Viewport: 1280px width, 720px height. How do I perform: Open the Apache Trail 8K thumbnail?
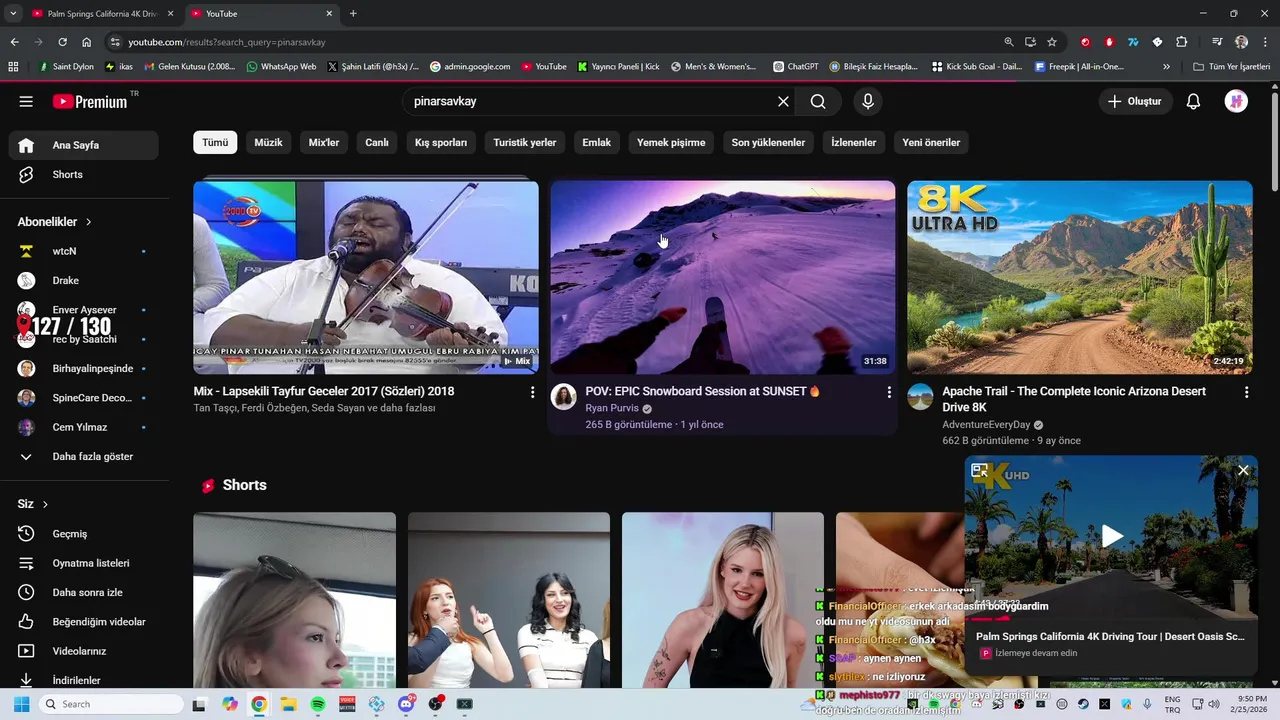click(x=1080, y=277)
